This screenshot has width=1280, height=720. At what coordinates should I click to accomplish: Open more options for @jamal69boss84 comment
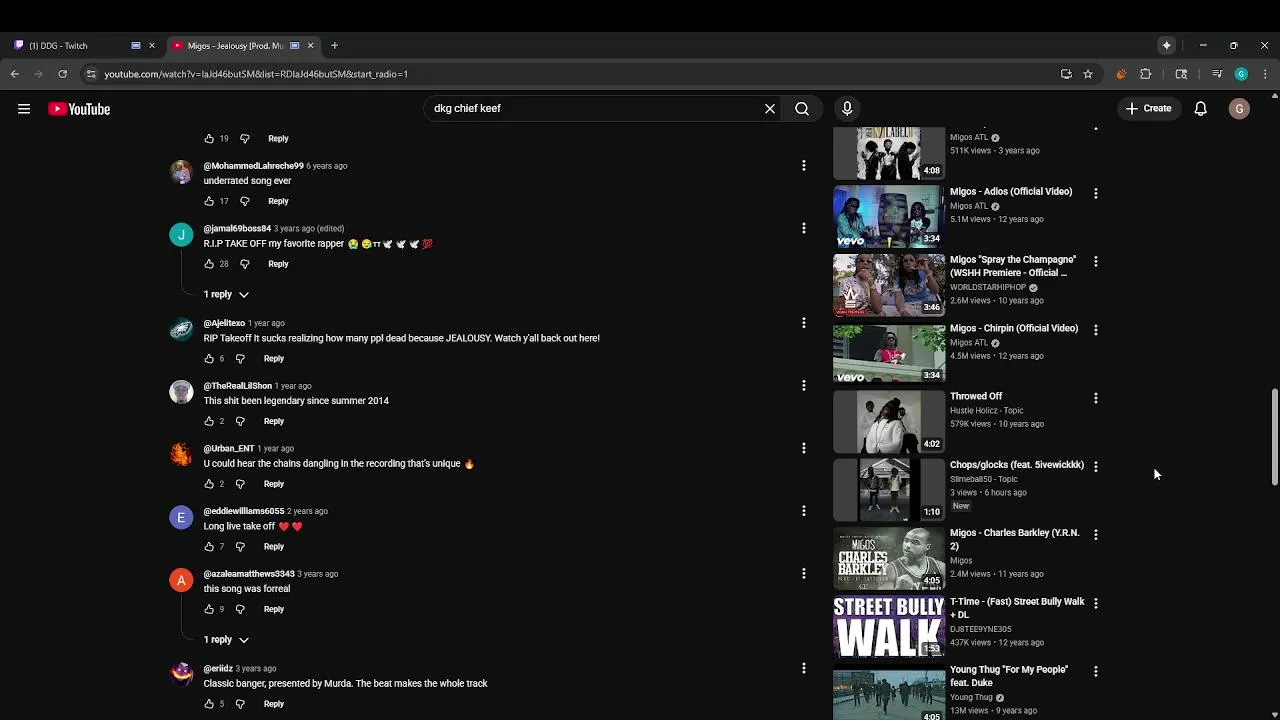pos(804,228)
